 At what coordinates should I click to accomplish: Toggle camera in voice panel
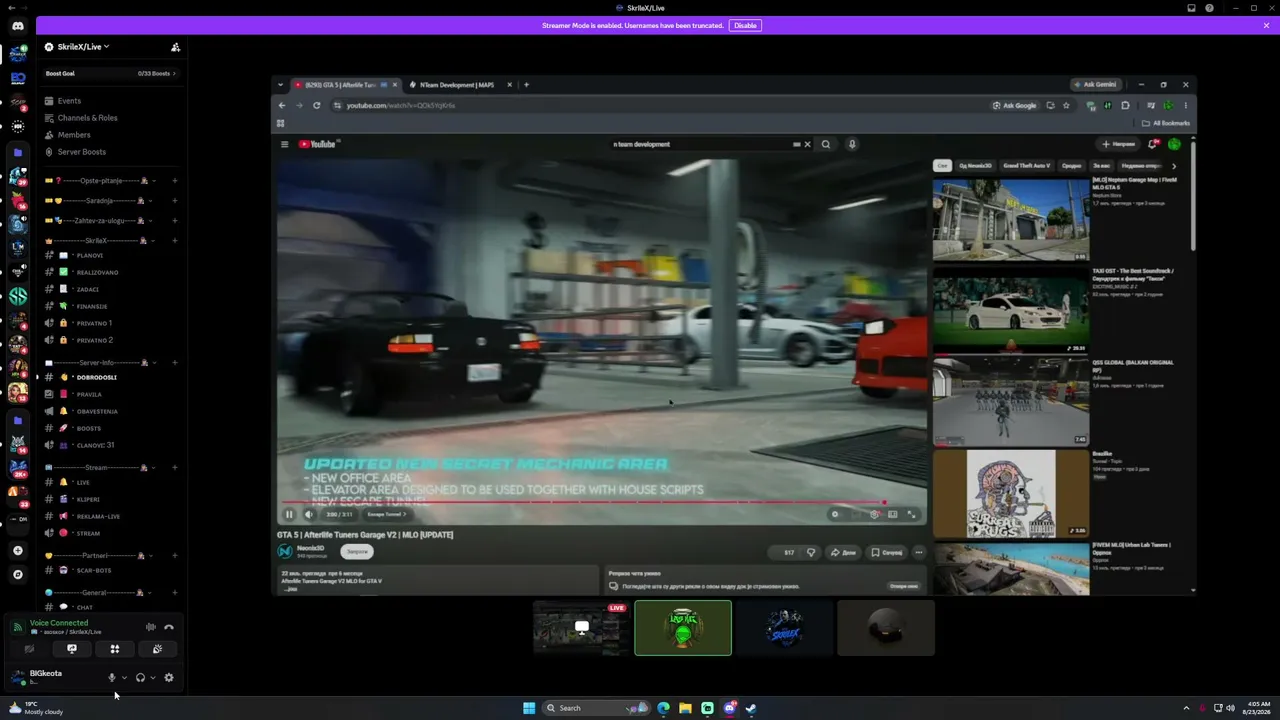tap(29, 649)
